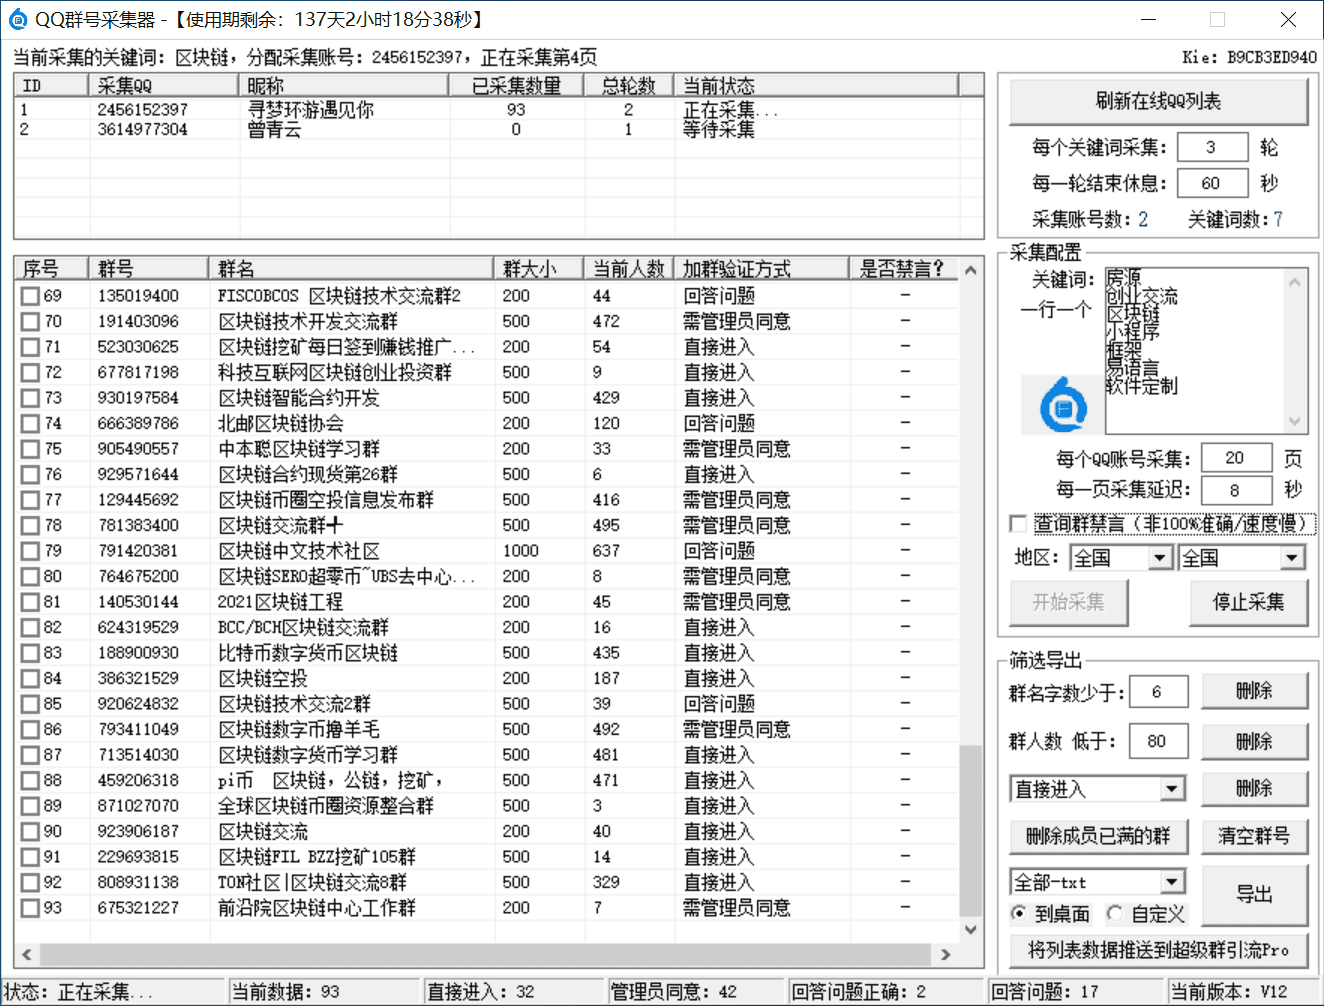The height and width of the screenshot is (1006, 1324).
Task: Click the keyword list scroll-down arrow
Action: click(x=1295, y=421)
